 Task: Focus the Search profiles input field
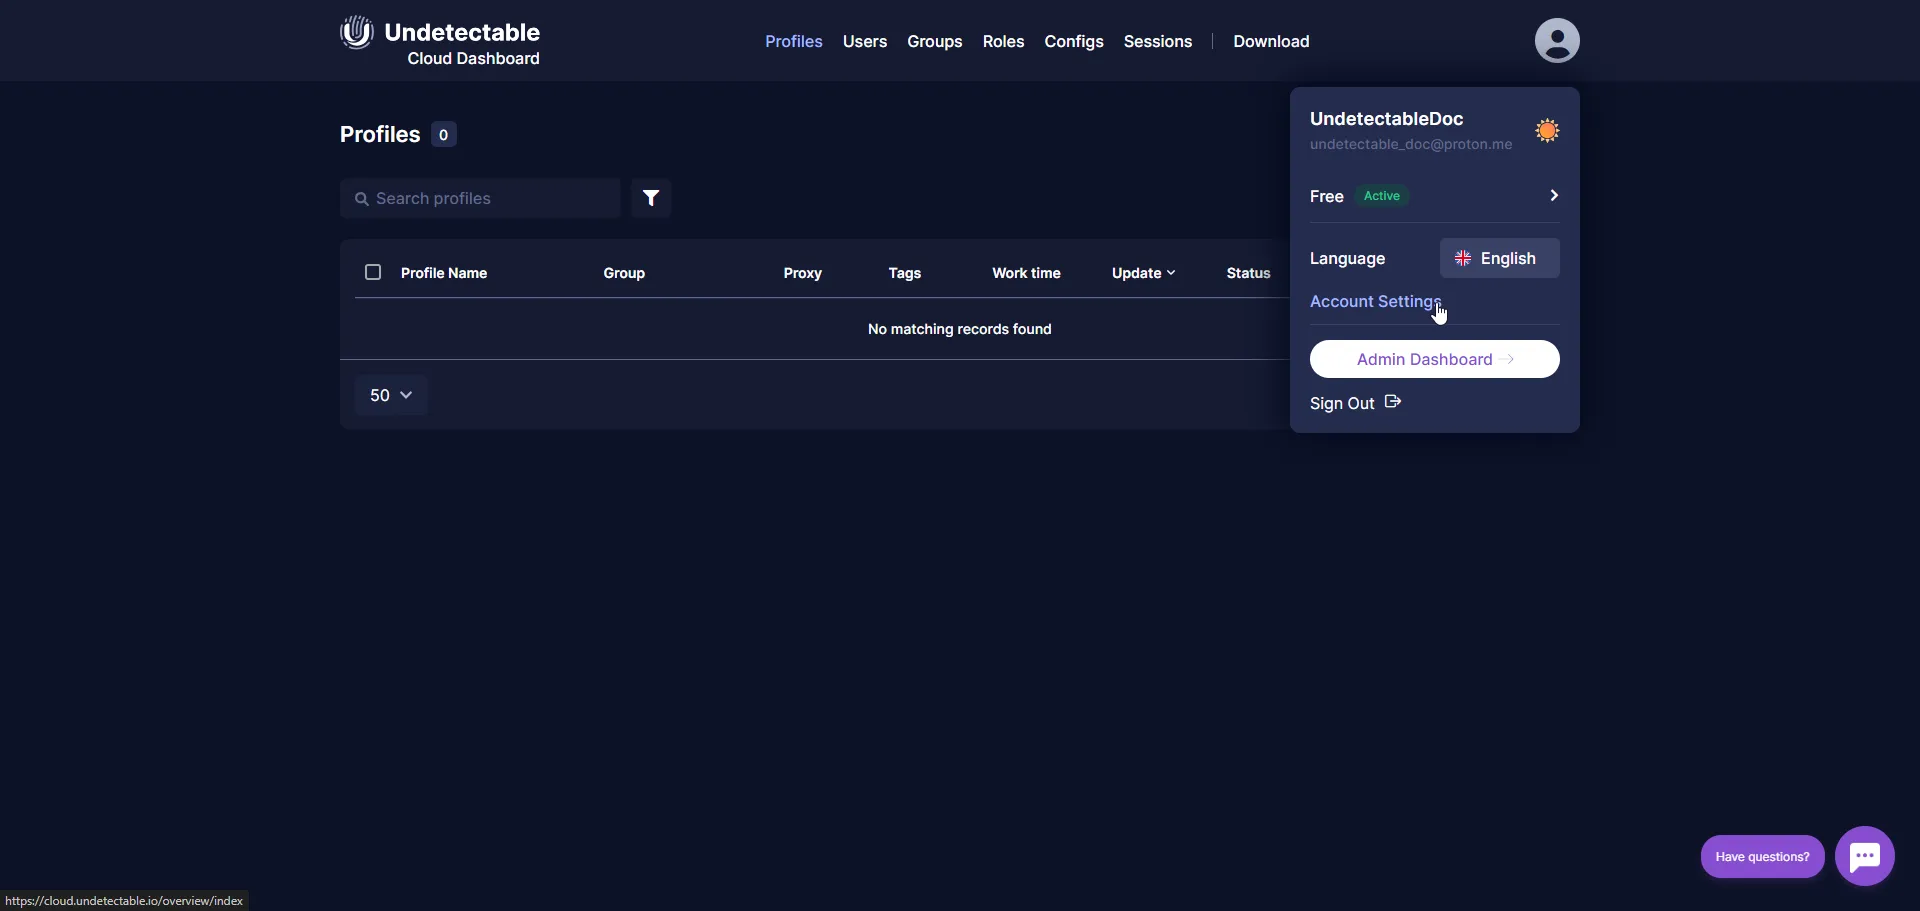[480, 198]
